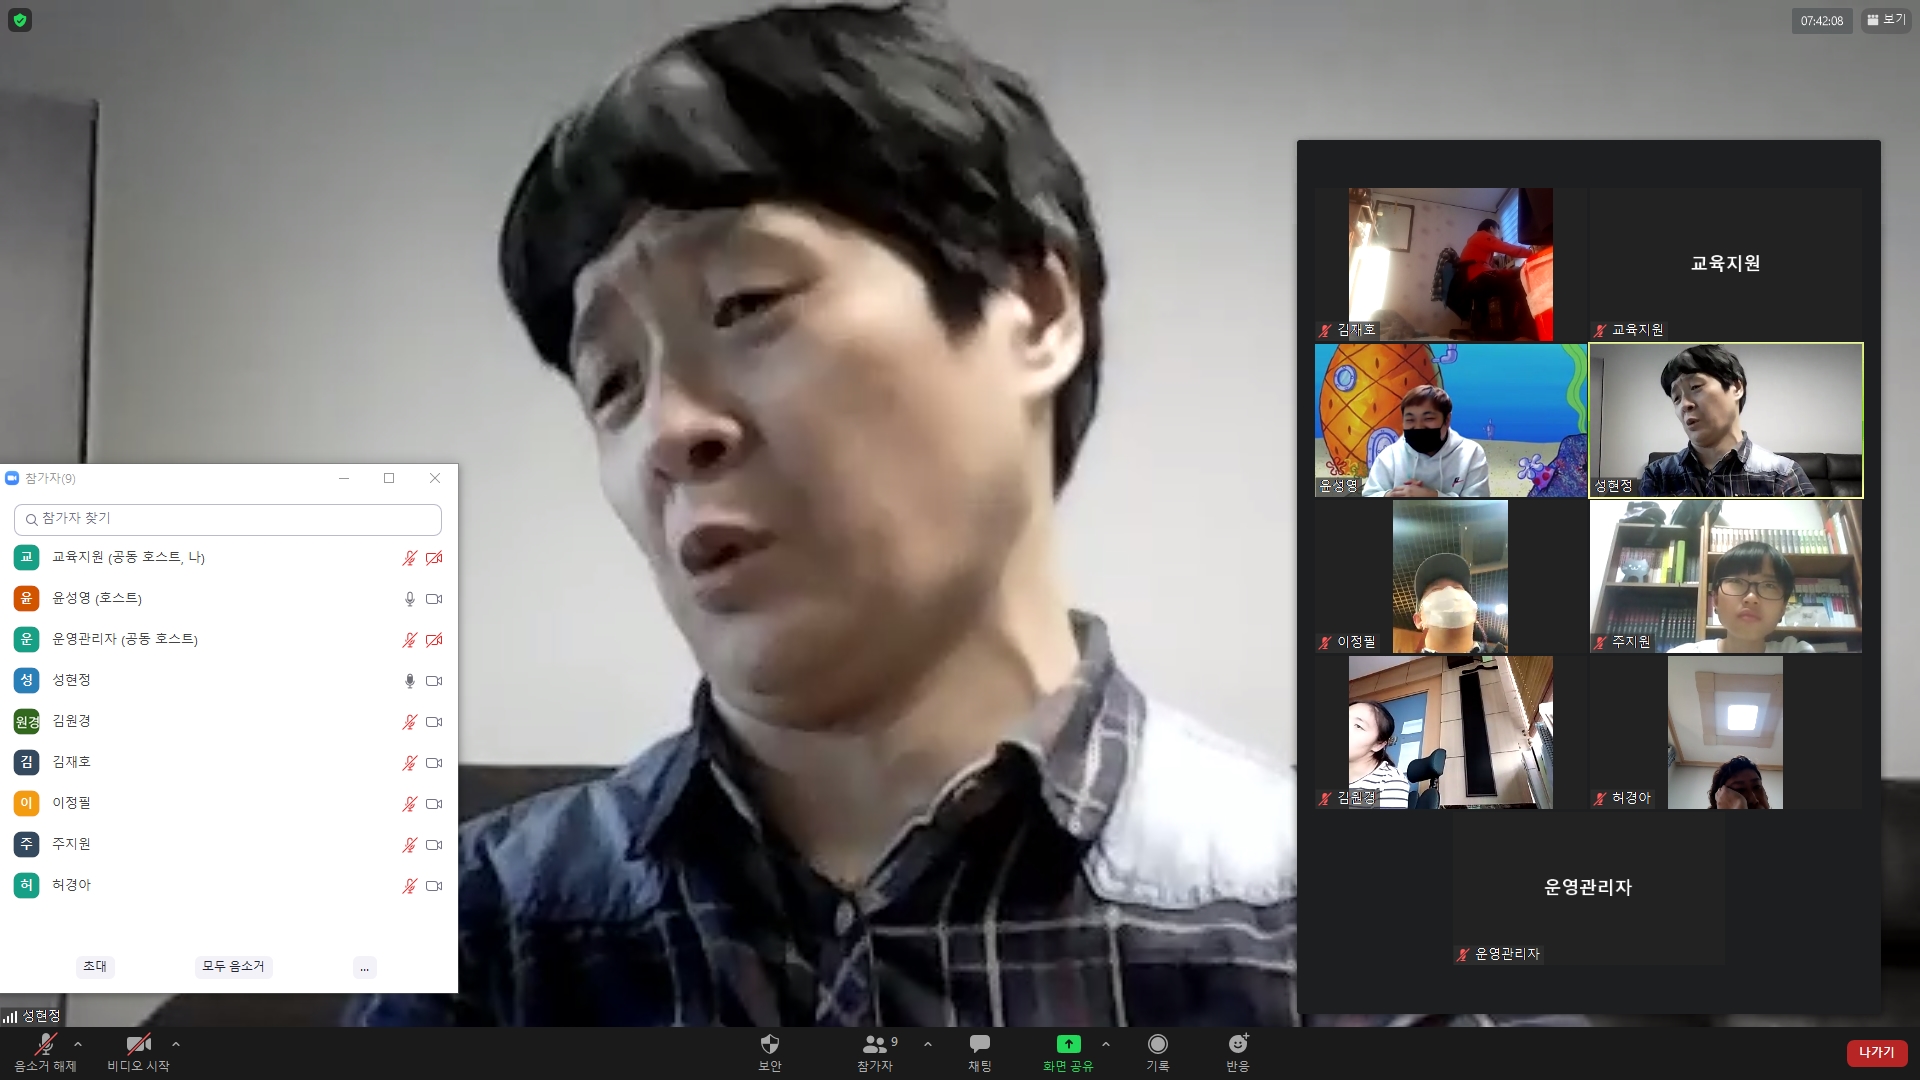This screenshot has width=1920, height=1080.
Task: Start video with 비디오 시작 icon
Action: point(138,1044)
